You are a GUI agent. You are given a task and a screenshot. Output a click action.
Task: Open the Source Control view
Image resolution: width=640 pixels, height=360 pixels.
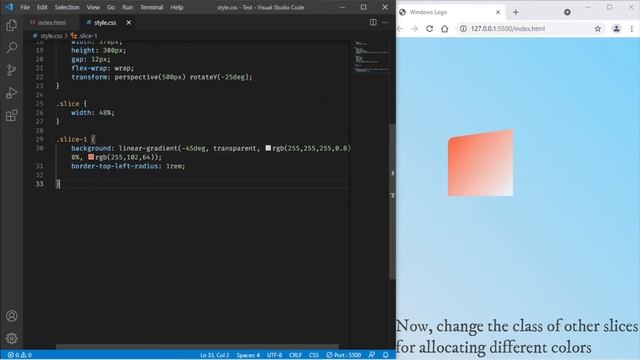point(11,70)
